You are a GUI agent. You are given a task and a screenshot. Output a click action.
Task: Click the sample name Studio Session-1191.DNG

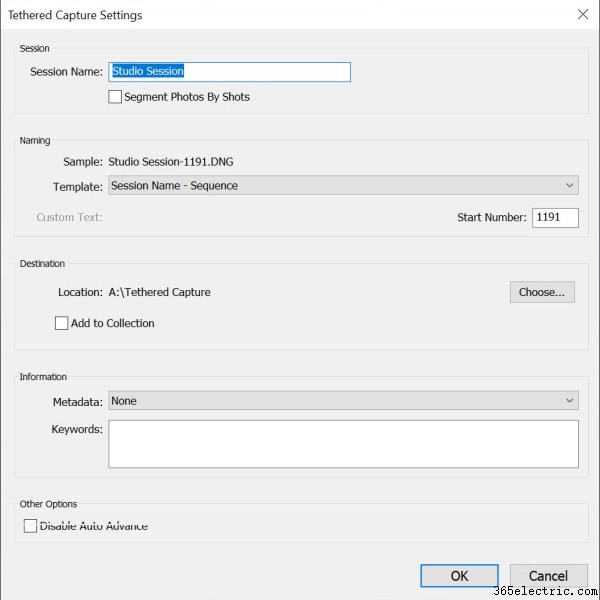tap(171, 162)
